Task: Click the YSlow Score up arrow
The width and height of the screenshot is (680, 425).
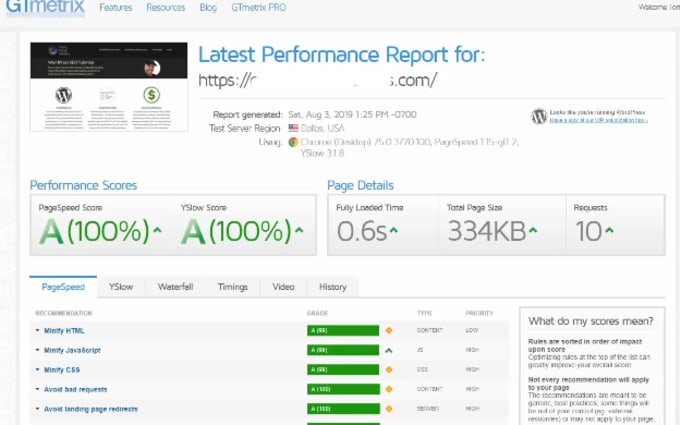Action: (299, 230)
